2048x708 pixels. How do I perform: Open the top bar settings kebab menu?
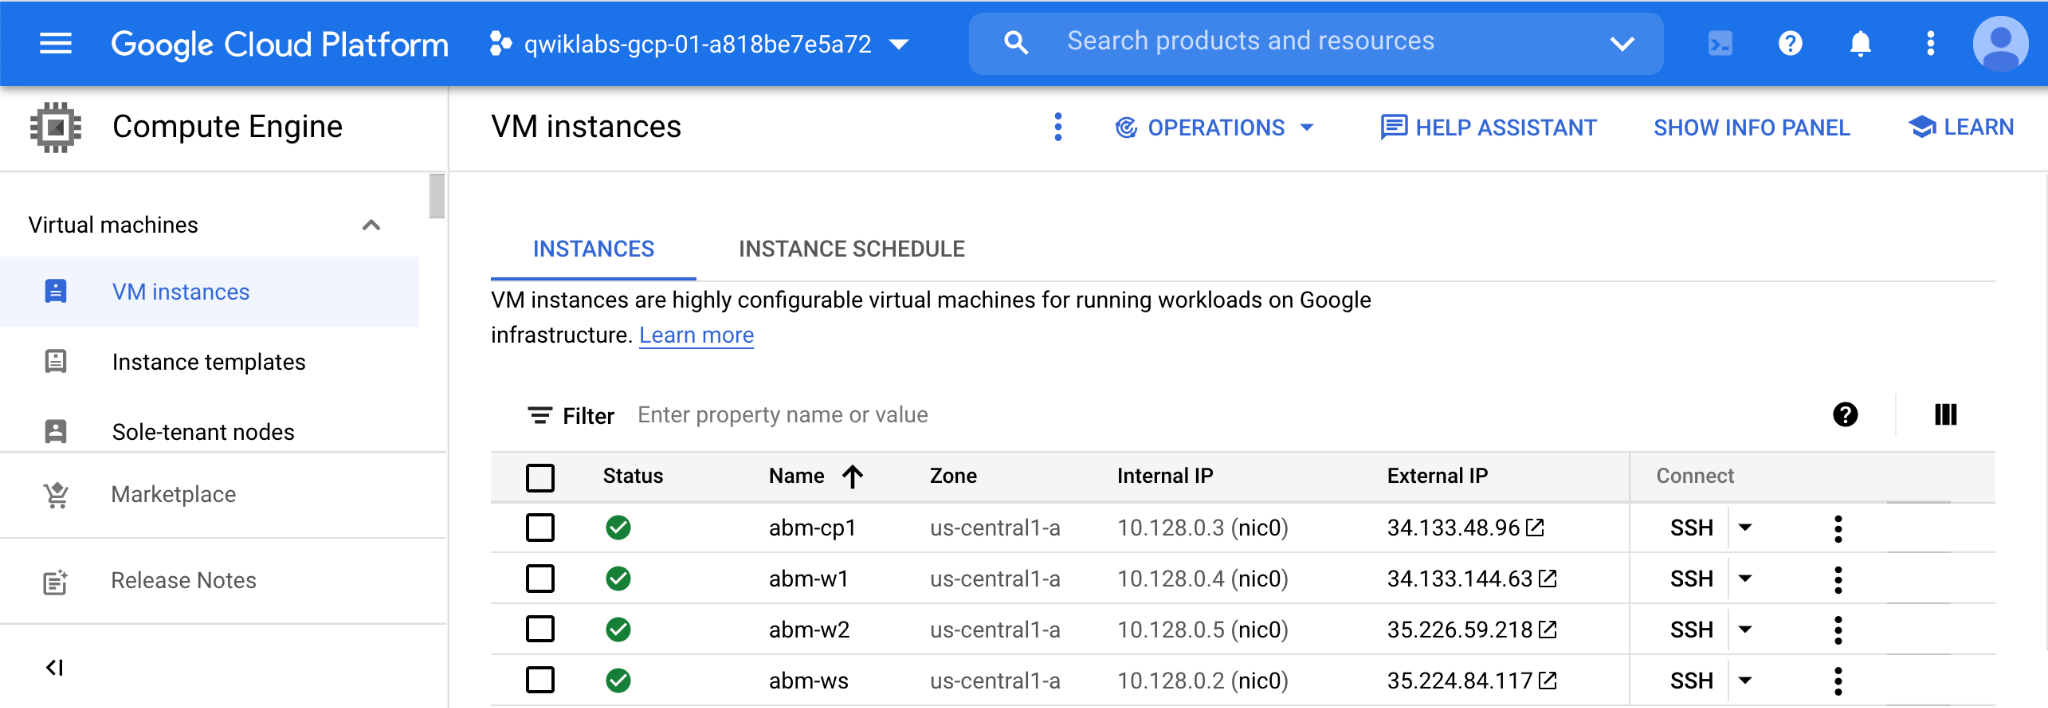(x=1930, y=43)
